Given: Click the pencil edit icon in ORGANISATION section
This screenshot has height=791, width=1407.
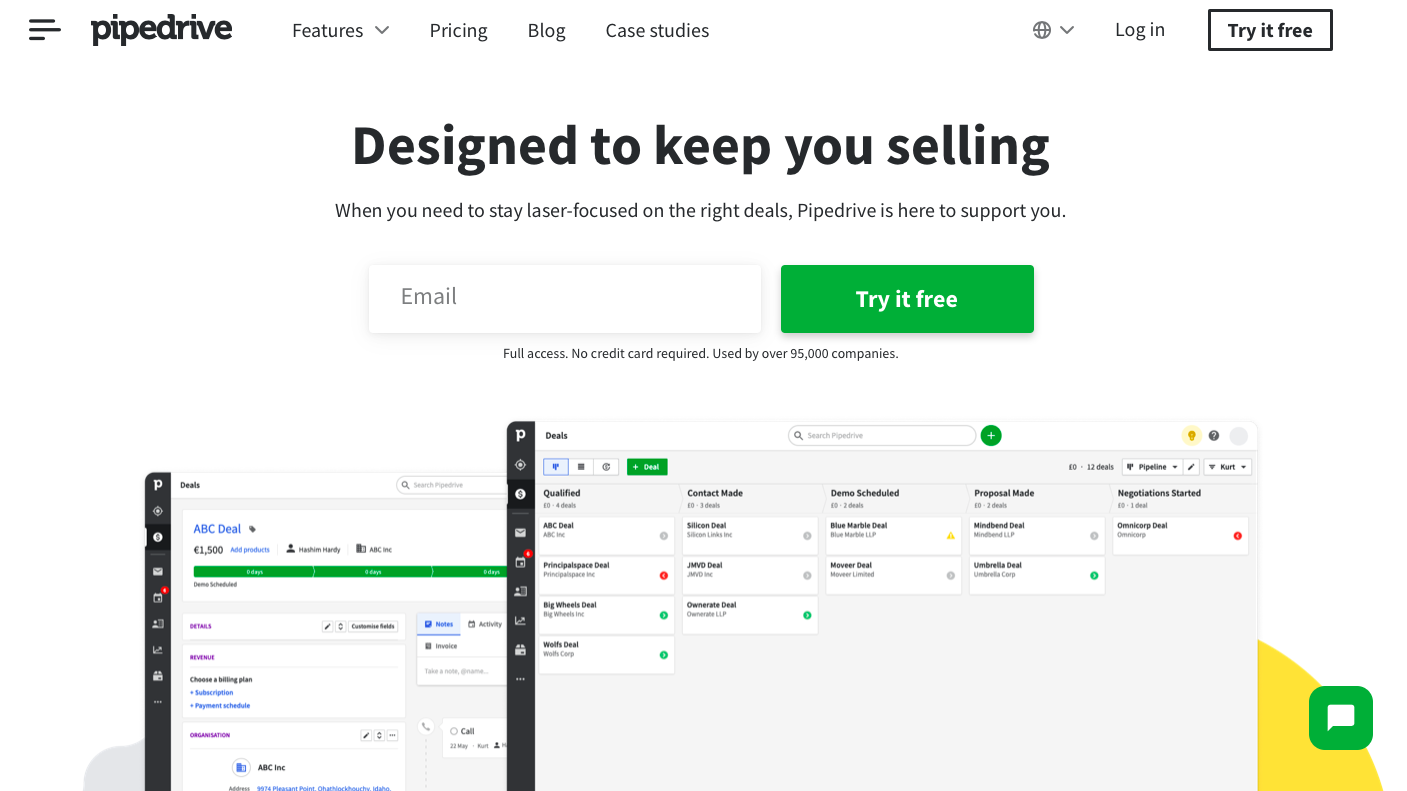Looking at the screenshot, I should pyautogui.click(x=366, y=735).
